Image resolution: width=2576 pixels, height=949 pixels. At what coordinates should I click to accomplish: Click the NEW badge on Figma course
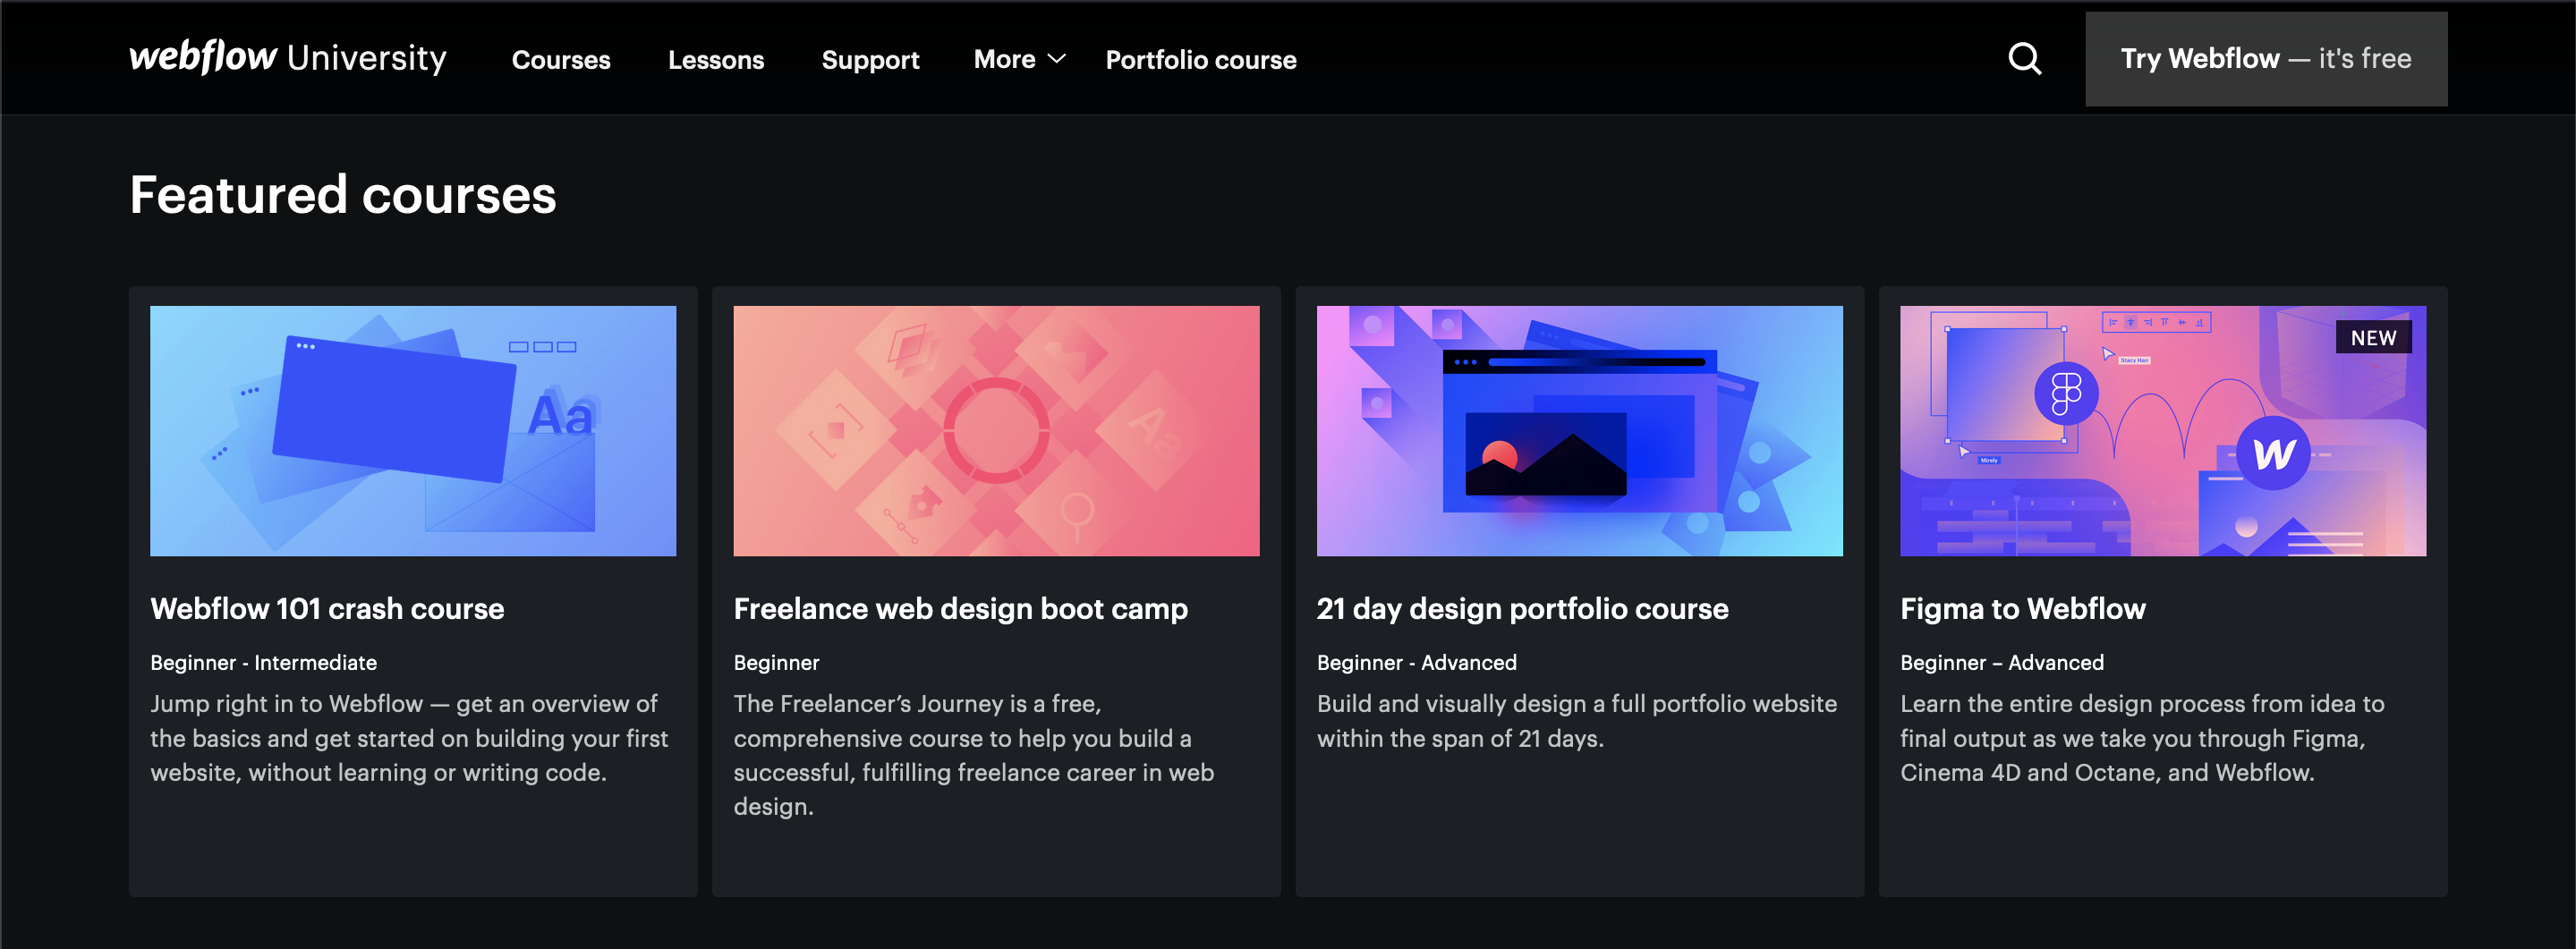point(2373,338)
